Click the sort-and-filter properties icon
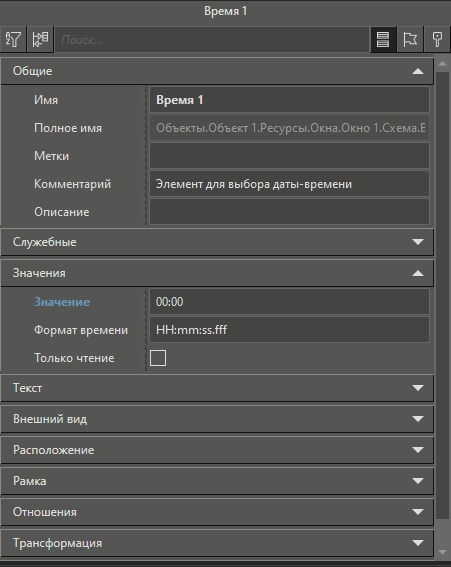This screenshot has height=567, width=451. click(13, 39)
